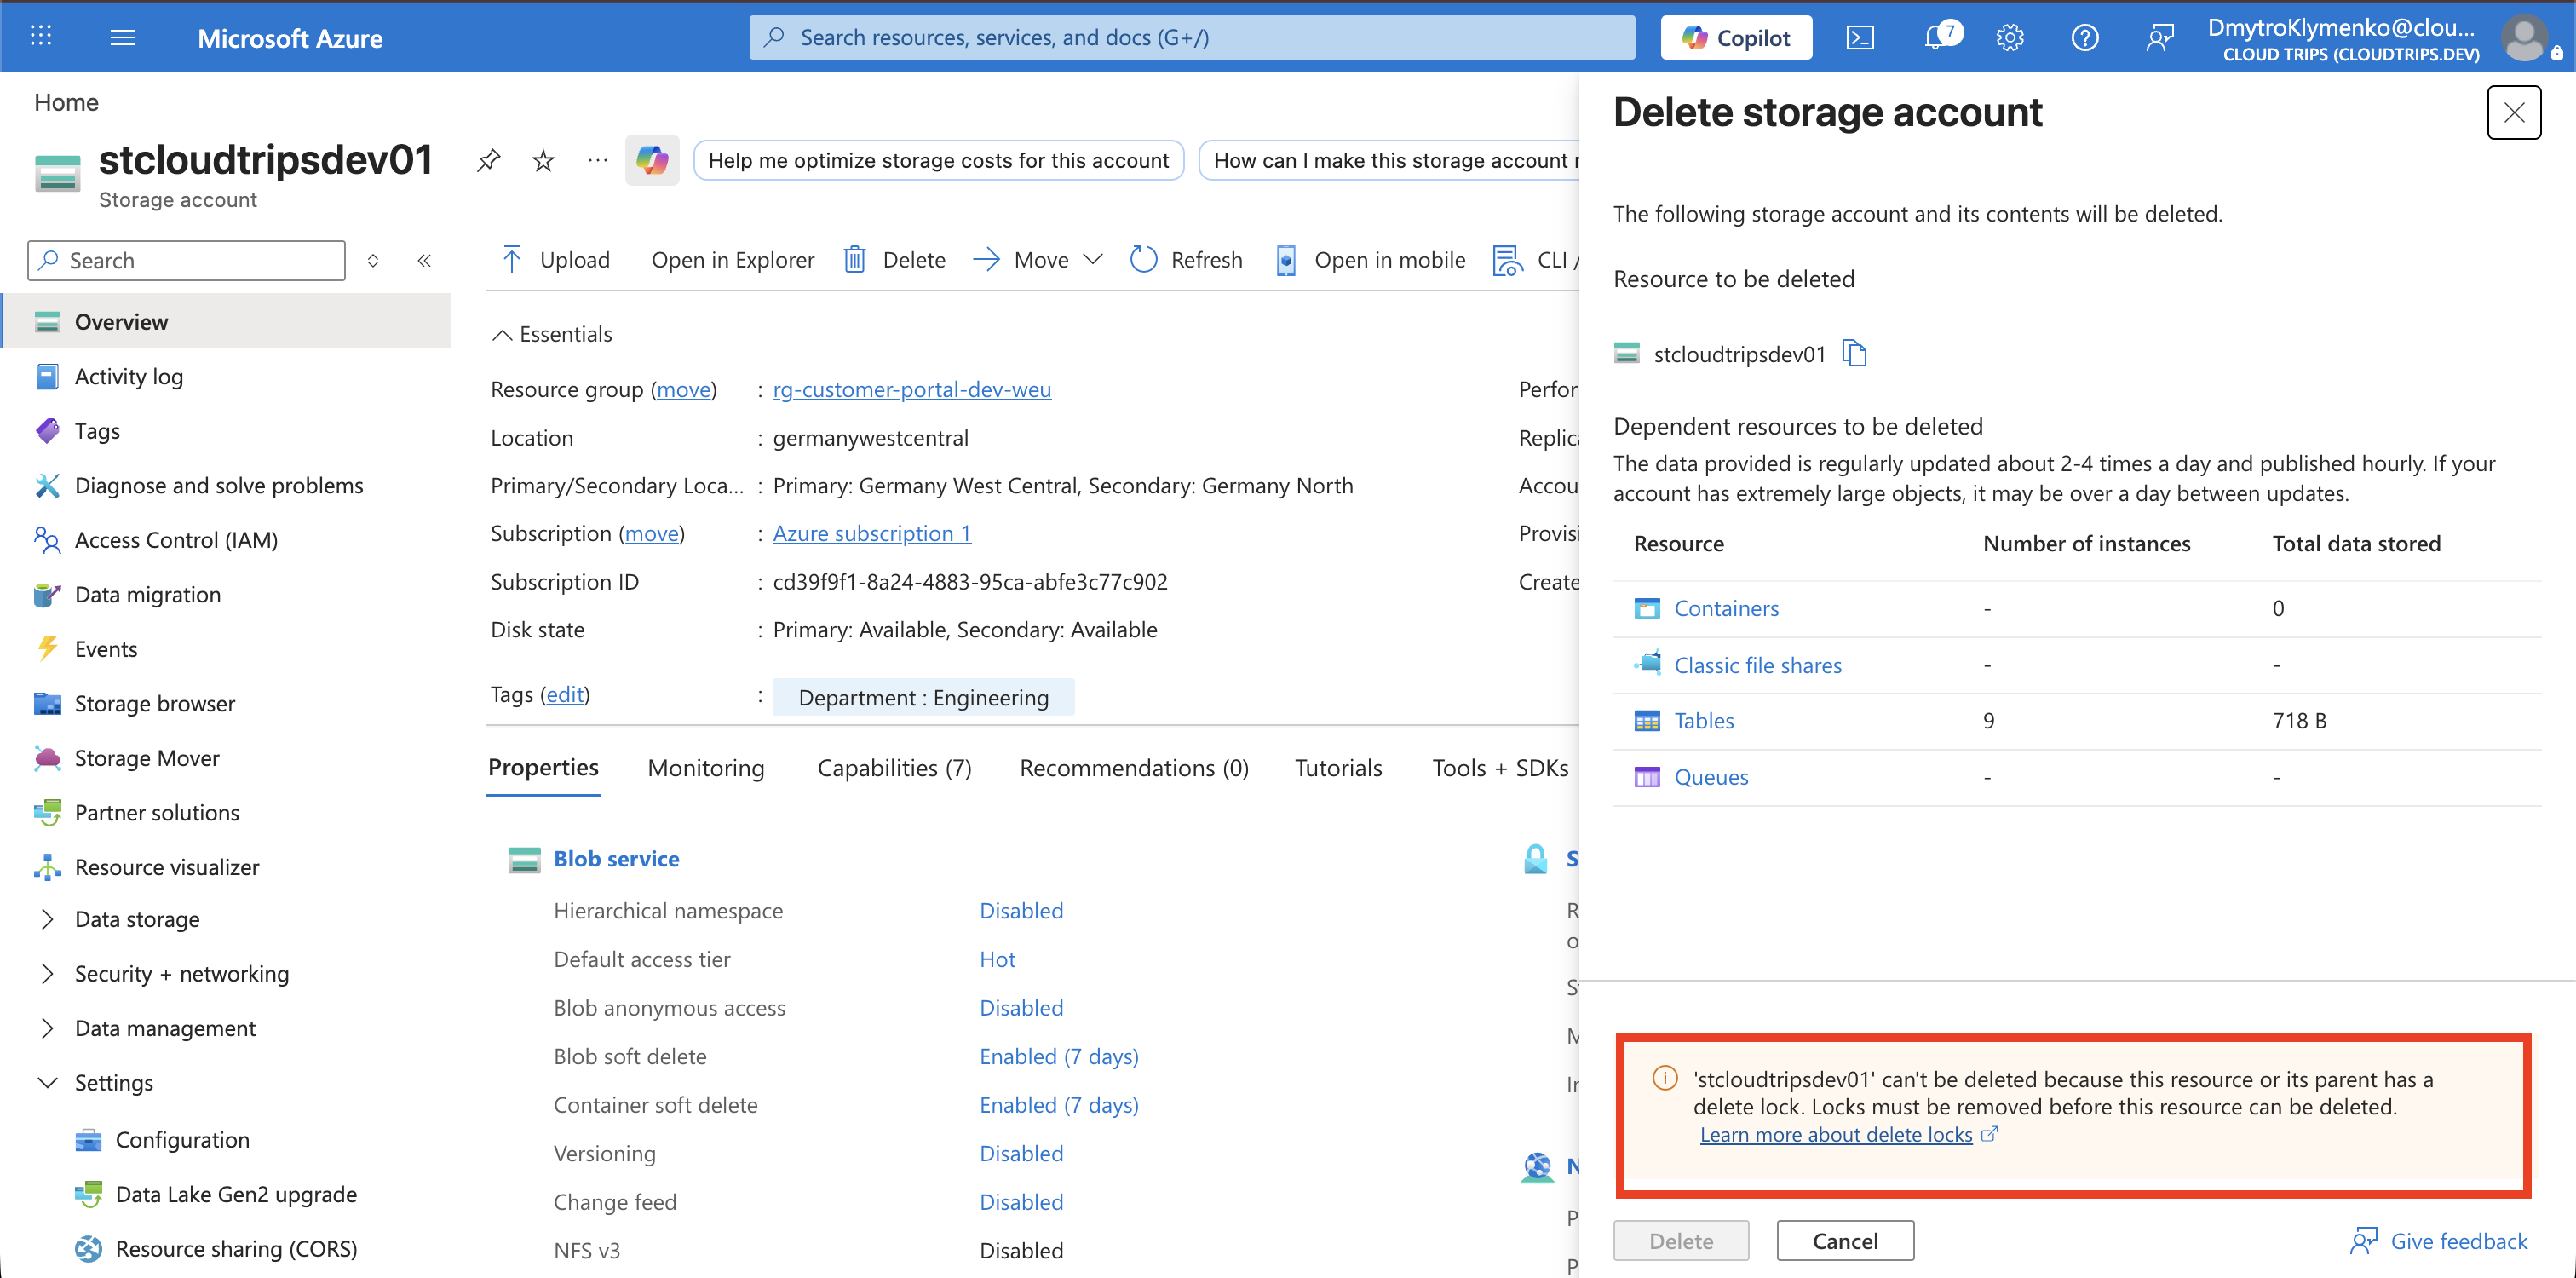Open the notifications bell icon
This screenshot has width=2576, height=1278.
tap(1936, 38)
